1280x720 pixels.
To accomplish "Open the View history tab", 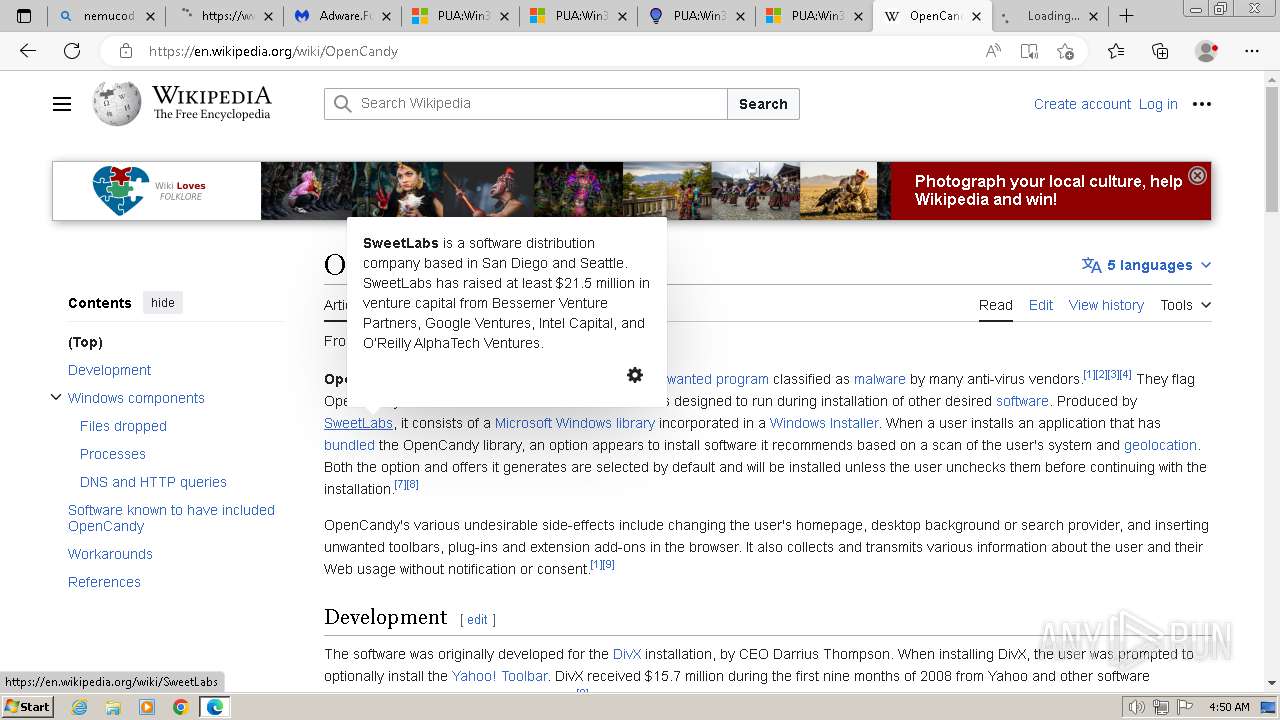I will click(x=1106, y=305).
